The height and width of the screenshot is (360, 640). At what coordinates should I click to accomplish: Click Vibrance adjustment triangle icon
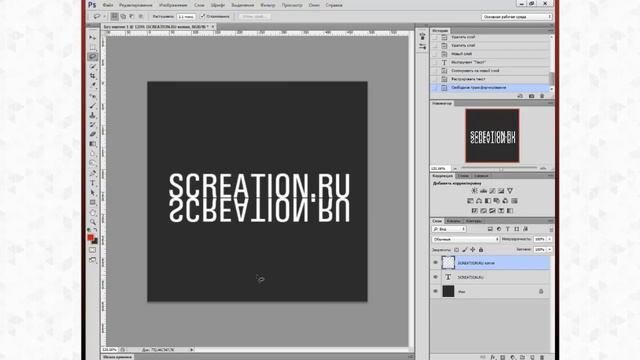(x=510, y=191)
